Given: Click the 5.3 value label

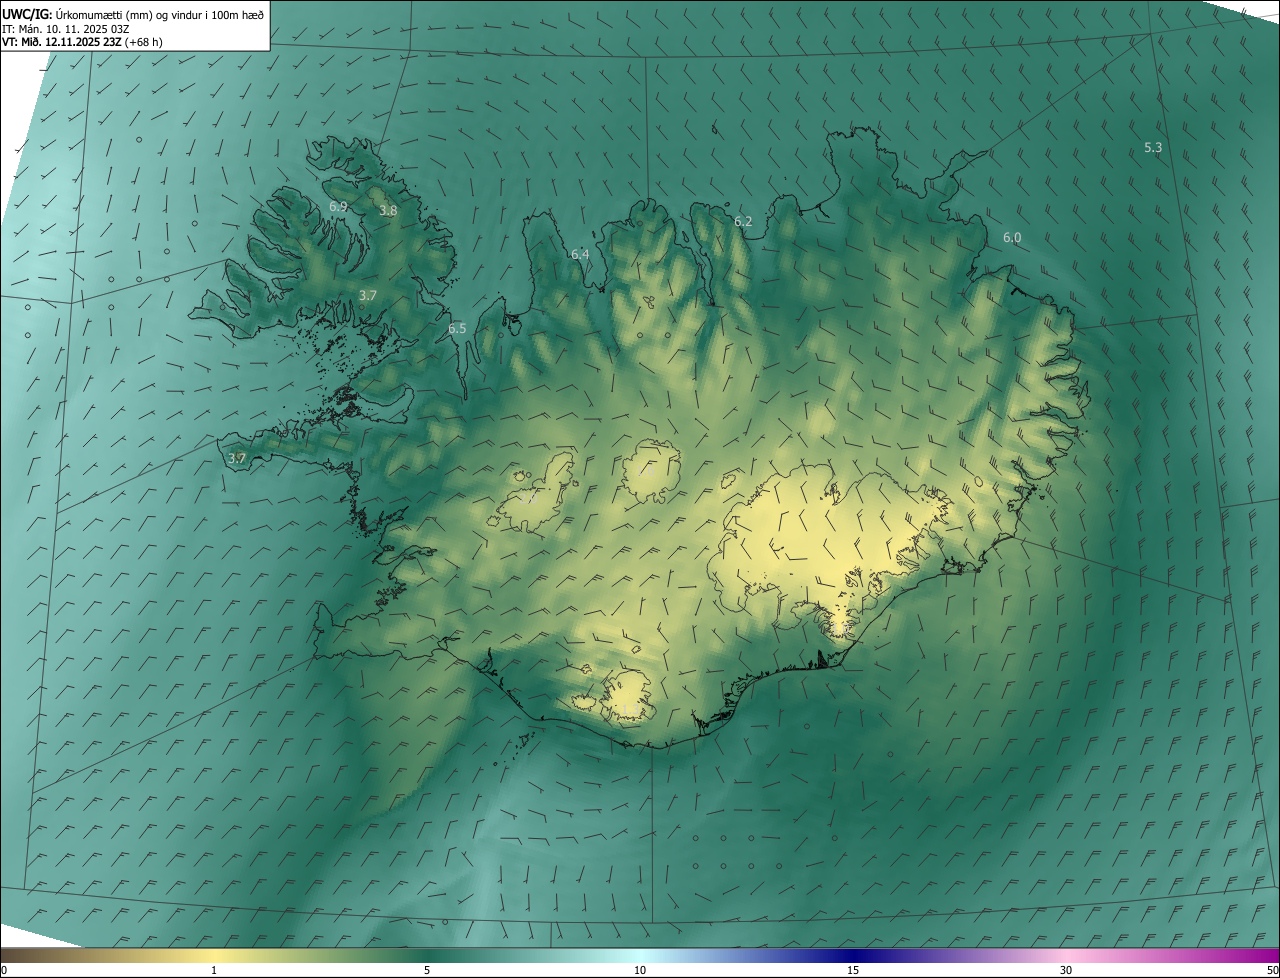Looking at the screenshot, I should pos(1153,147).
